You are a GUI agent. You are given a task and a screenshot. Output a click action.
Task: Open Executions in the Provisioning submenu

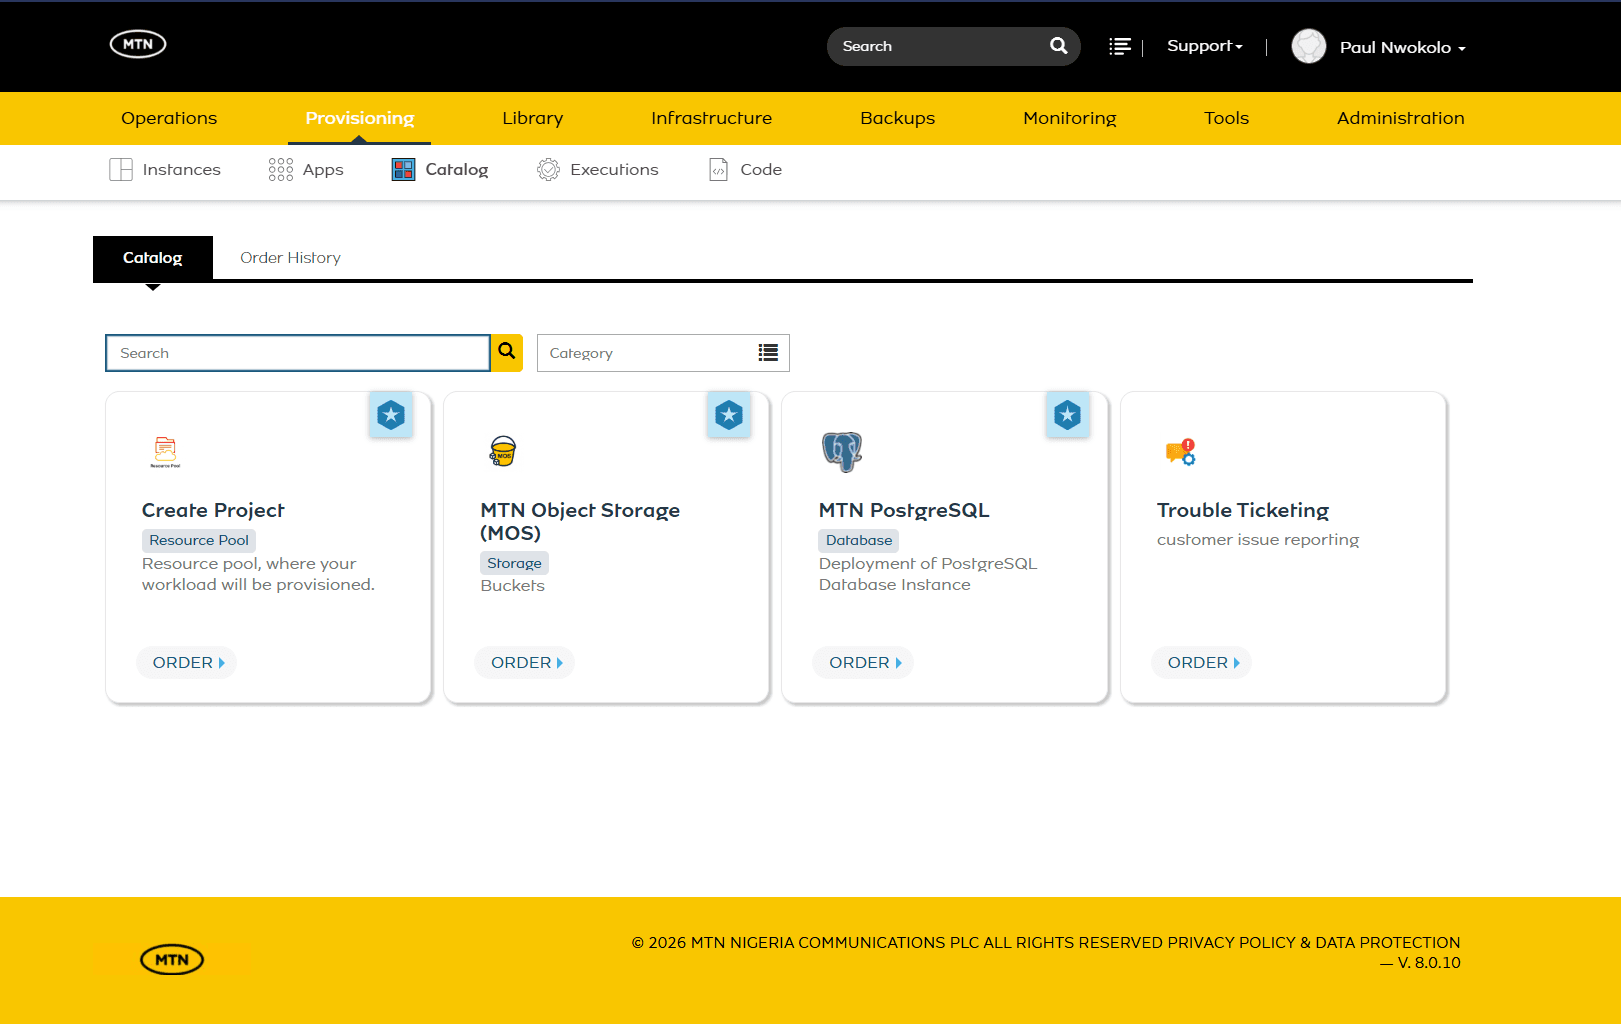598,170
